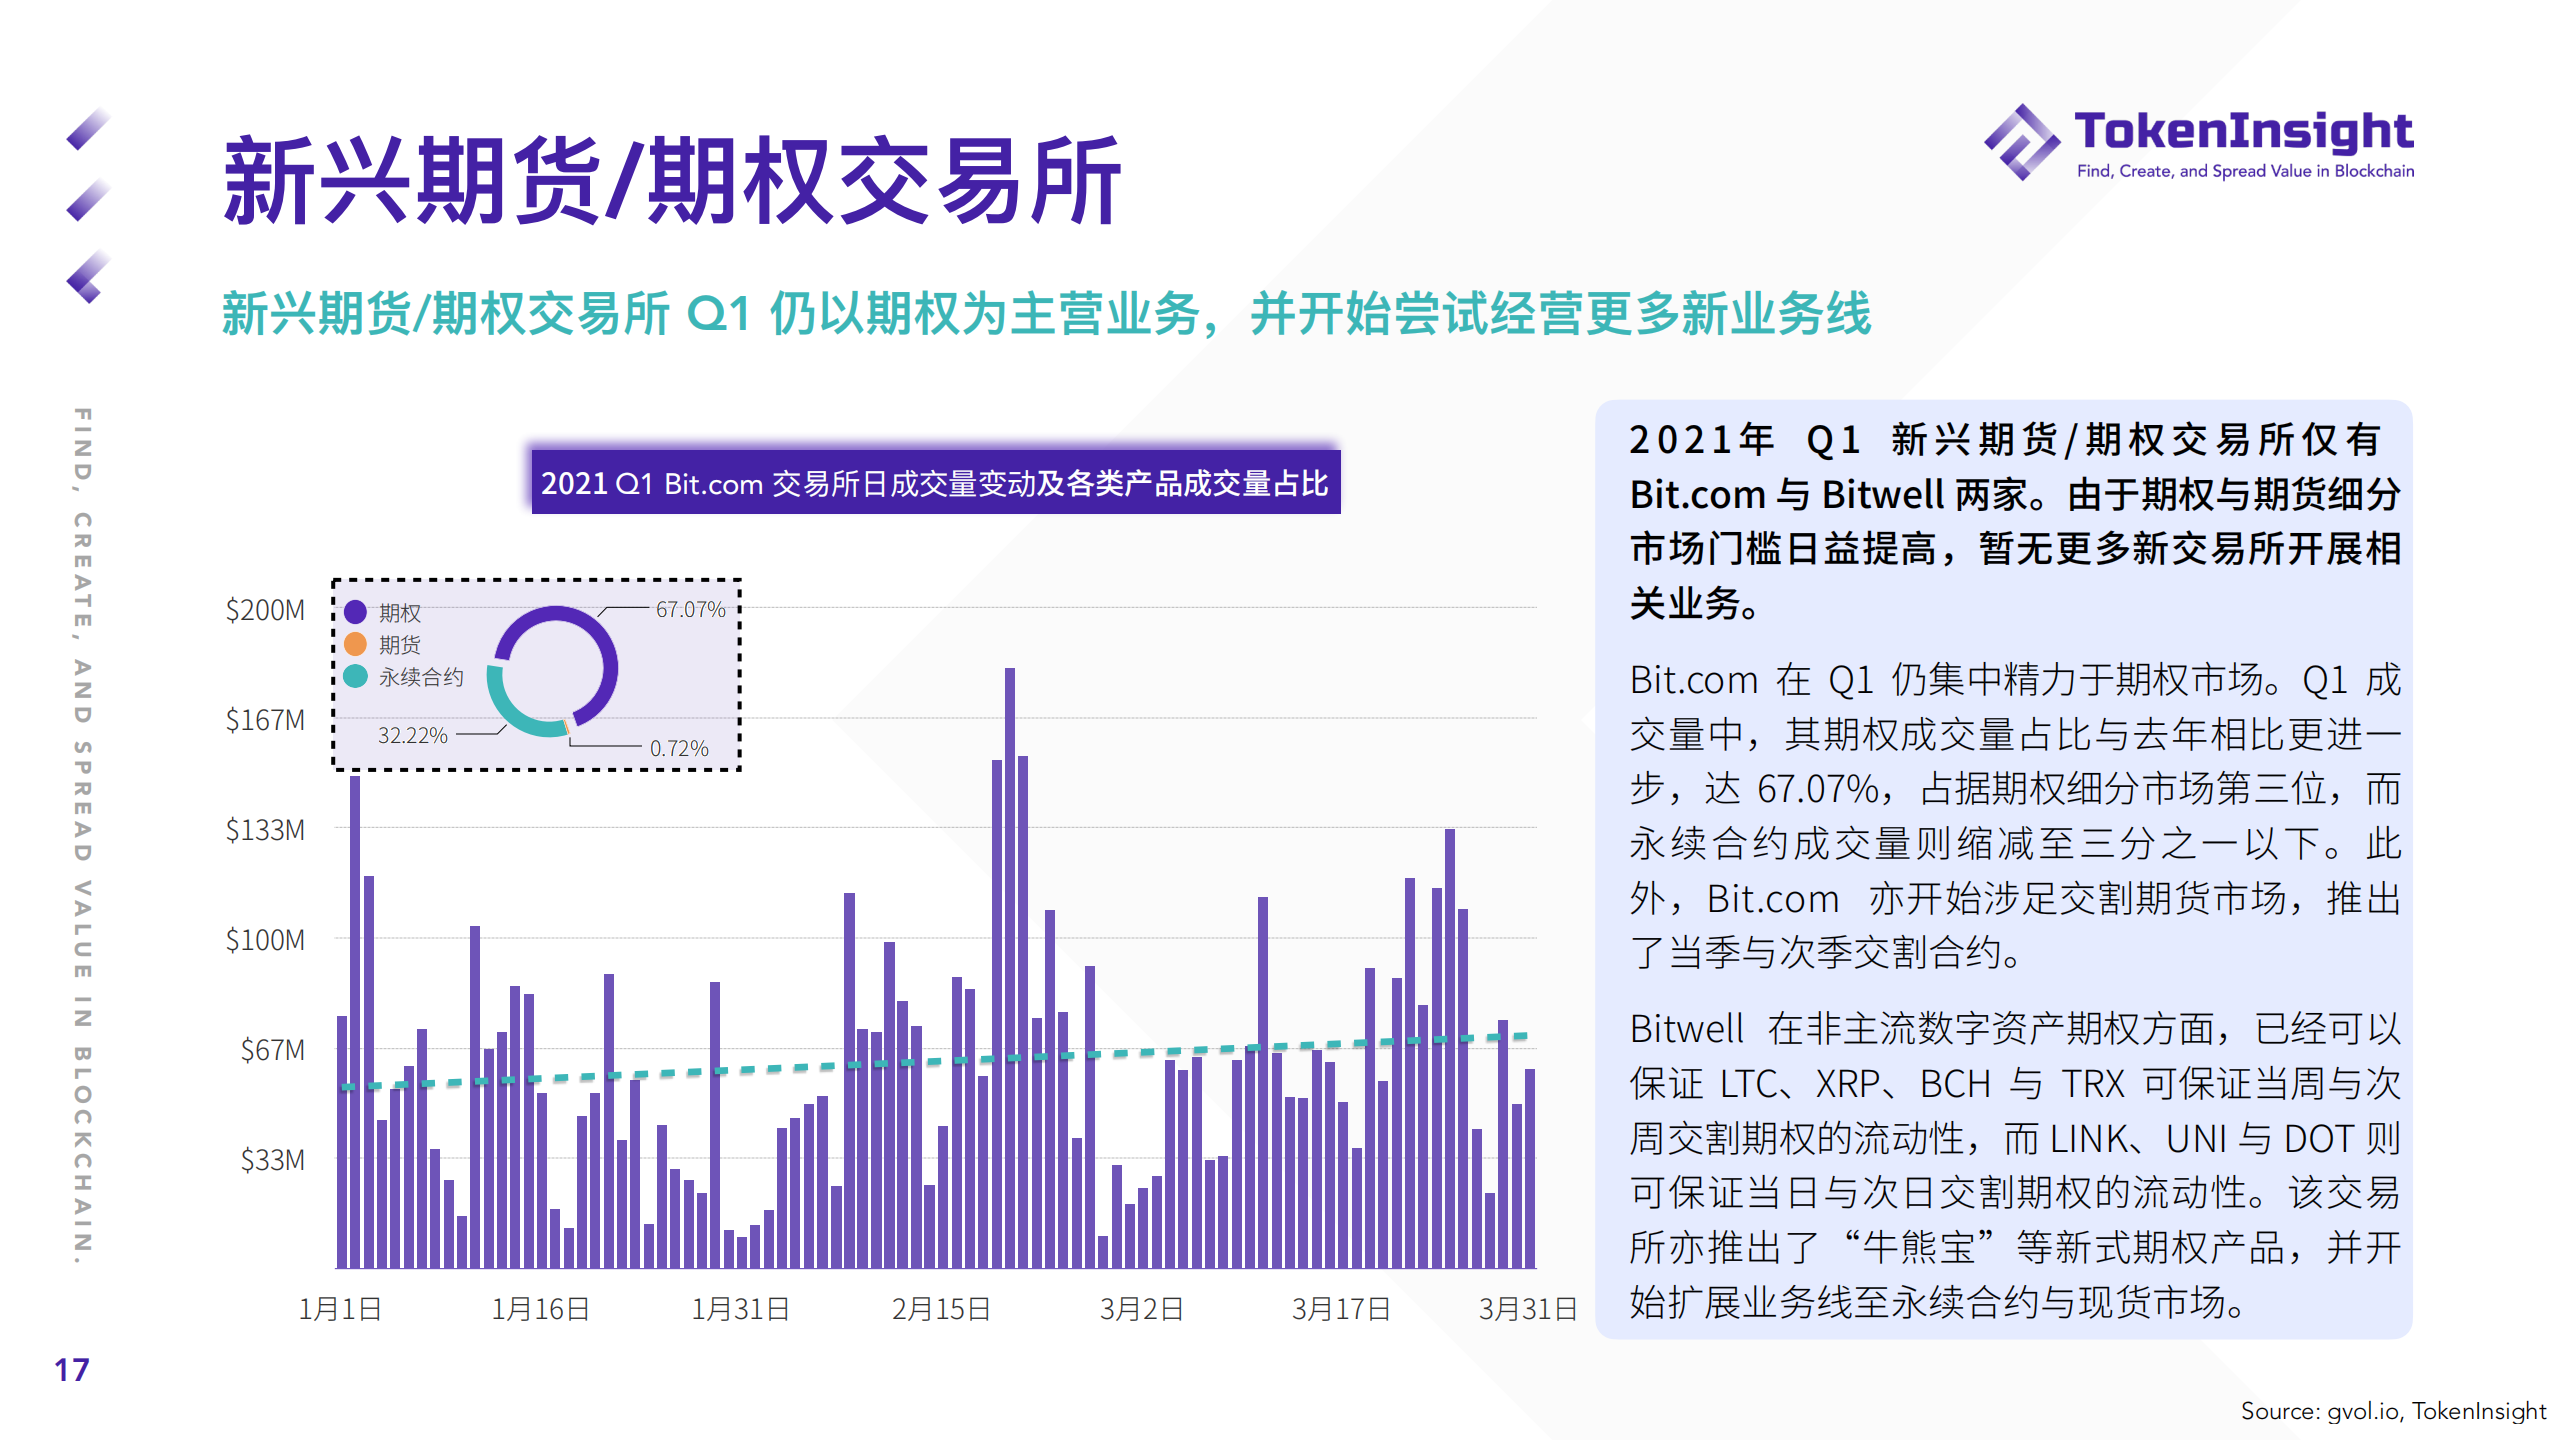Click the Source gvol.io TokenInsight text
Image resolution: width=2560 pixels, height=1440 pixels.
(2392, 1411)
